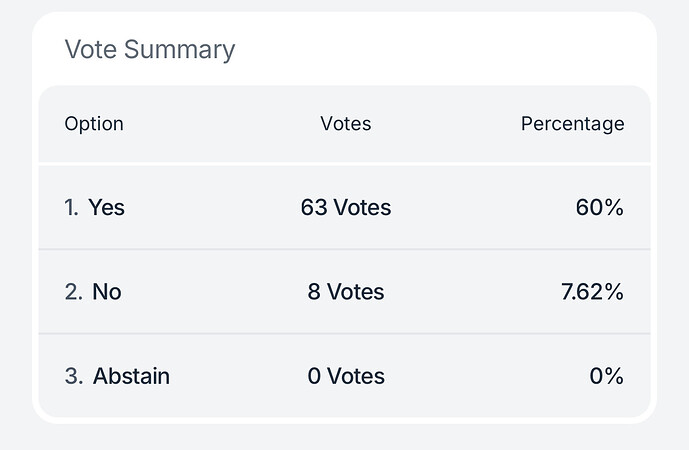This screenshot has height=450, width=689.
Task: Click the Abstain option label
Action: point(131,376)
